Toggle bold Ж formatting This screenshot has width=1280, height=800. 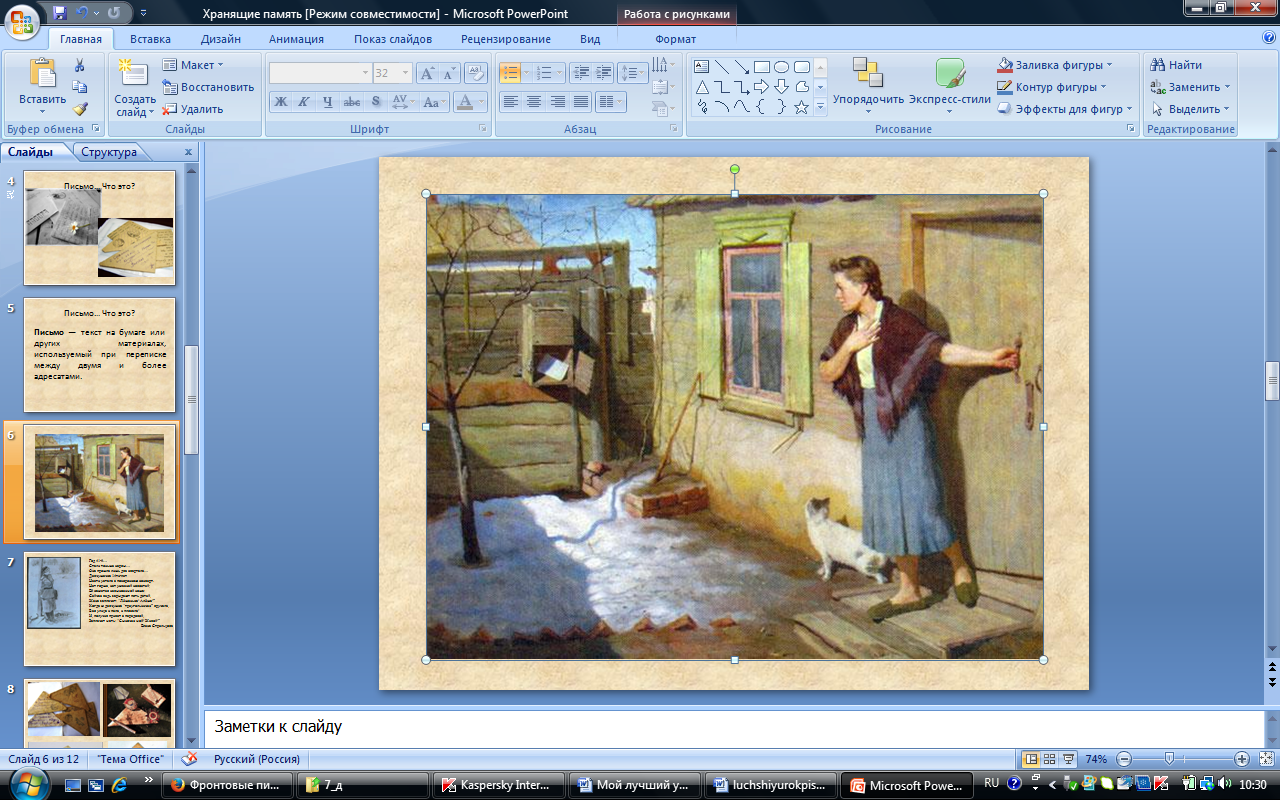(x=281, y=102)
